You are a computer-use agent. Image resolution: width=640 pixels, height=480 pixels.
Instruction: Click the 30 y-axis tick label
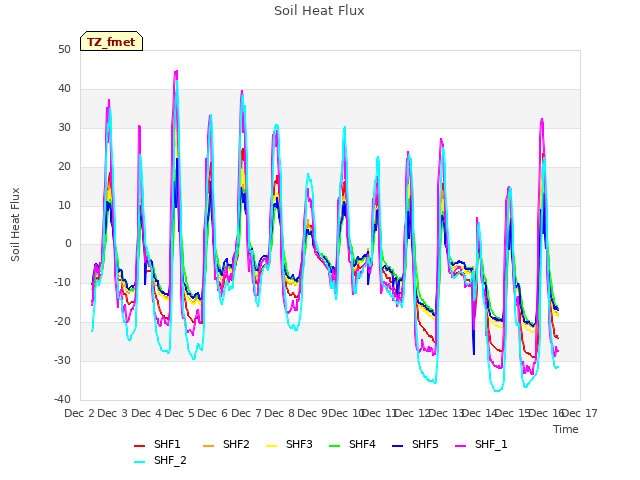pyautogui.click(x=64, y=128)
